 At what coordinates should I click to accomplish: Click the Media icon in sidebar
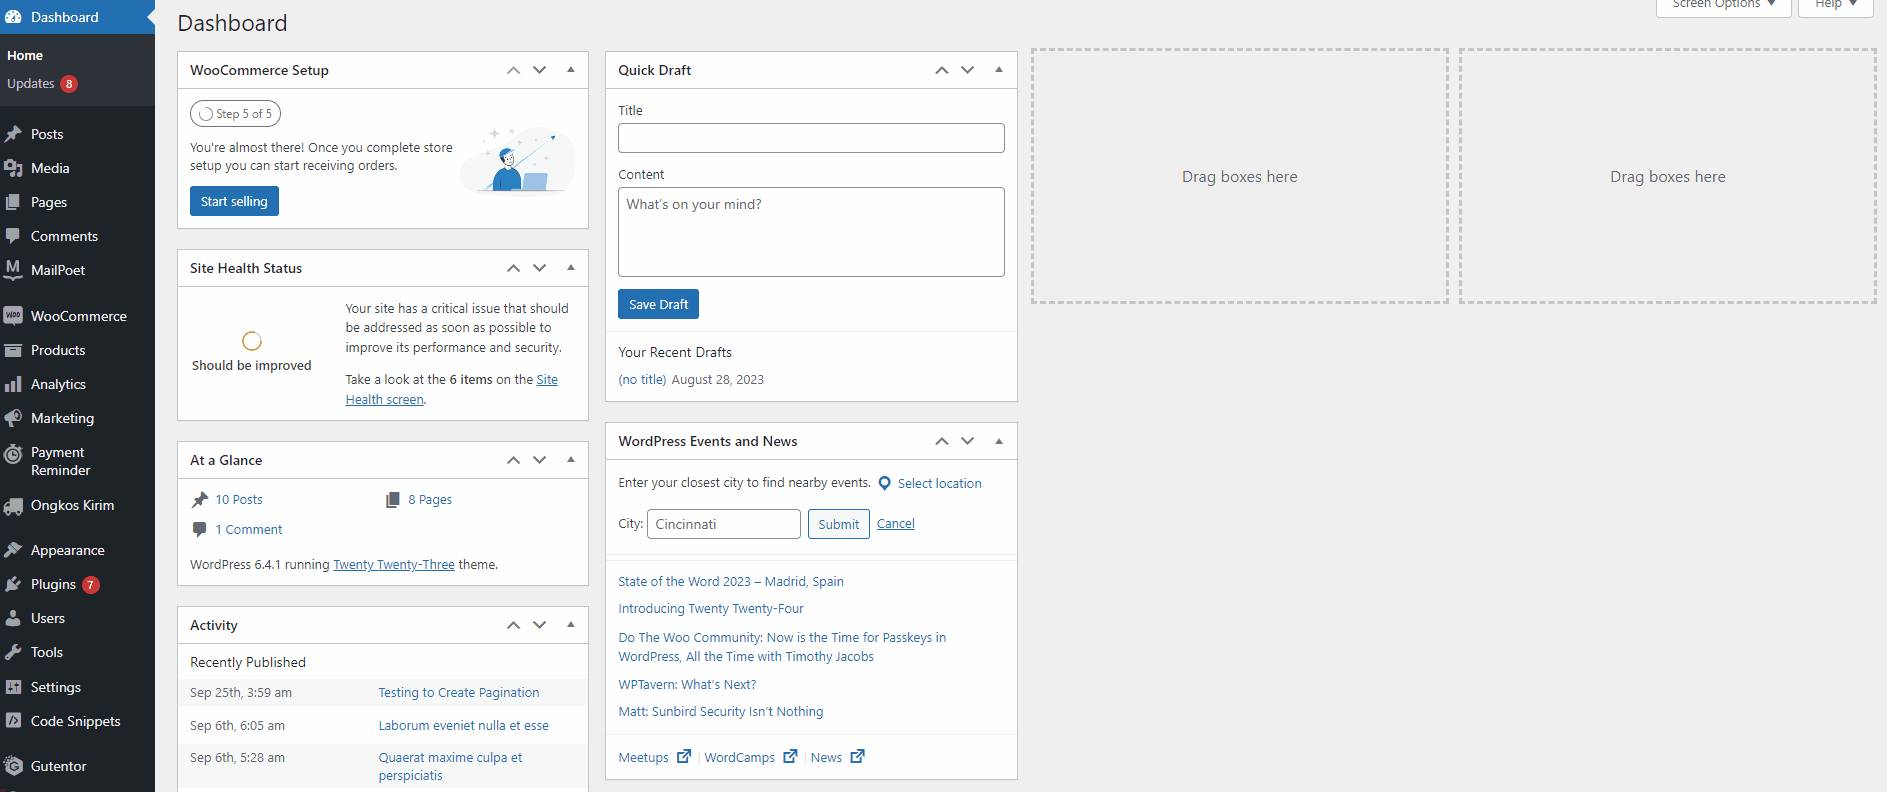13,168
